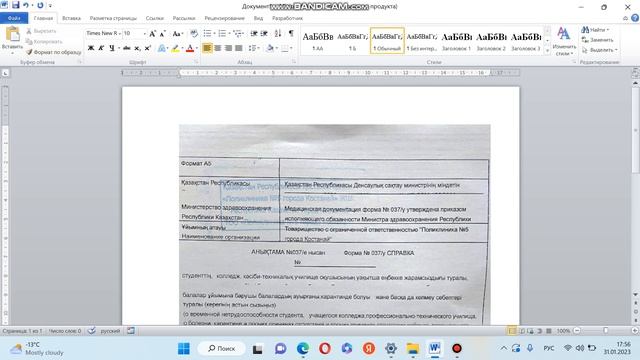This screenshot has height=360, width=640.
Task: Click the Bandicam record icon in taskbar
Action: pos(457,348)
